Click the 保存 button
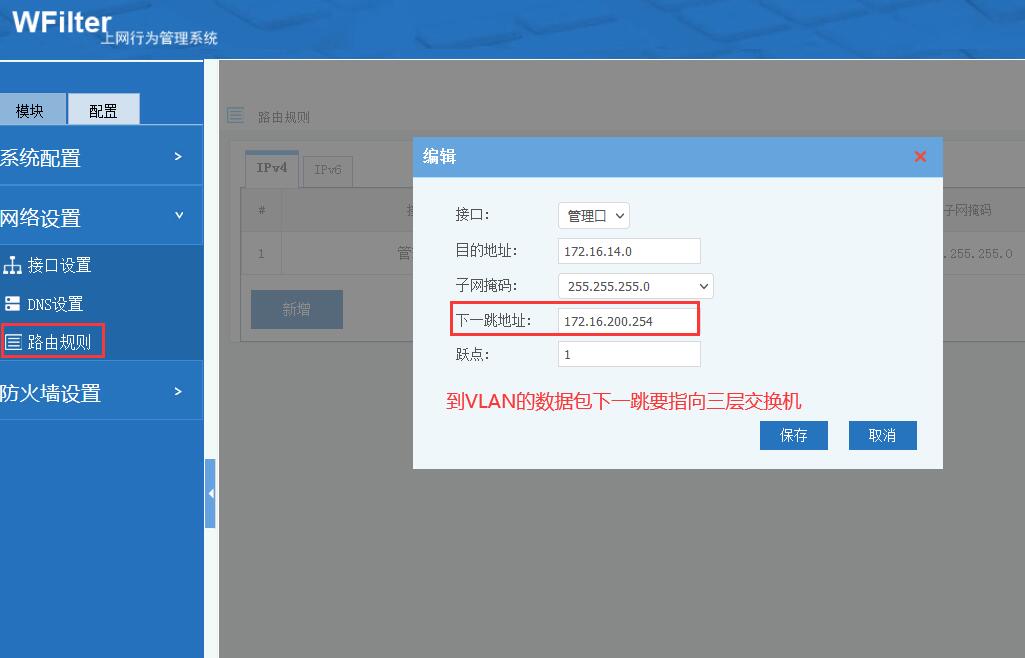The height and width of the screenshot is (658, 1025). pyautogui.click(x=794, y=436)
